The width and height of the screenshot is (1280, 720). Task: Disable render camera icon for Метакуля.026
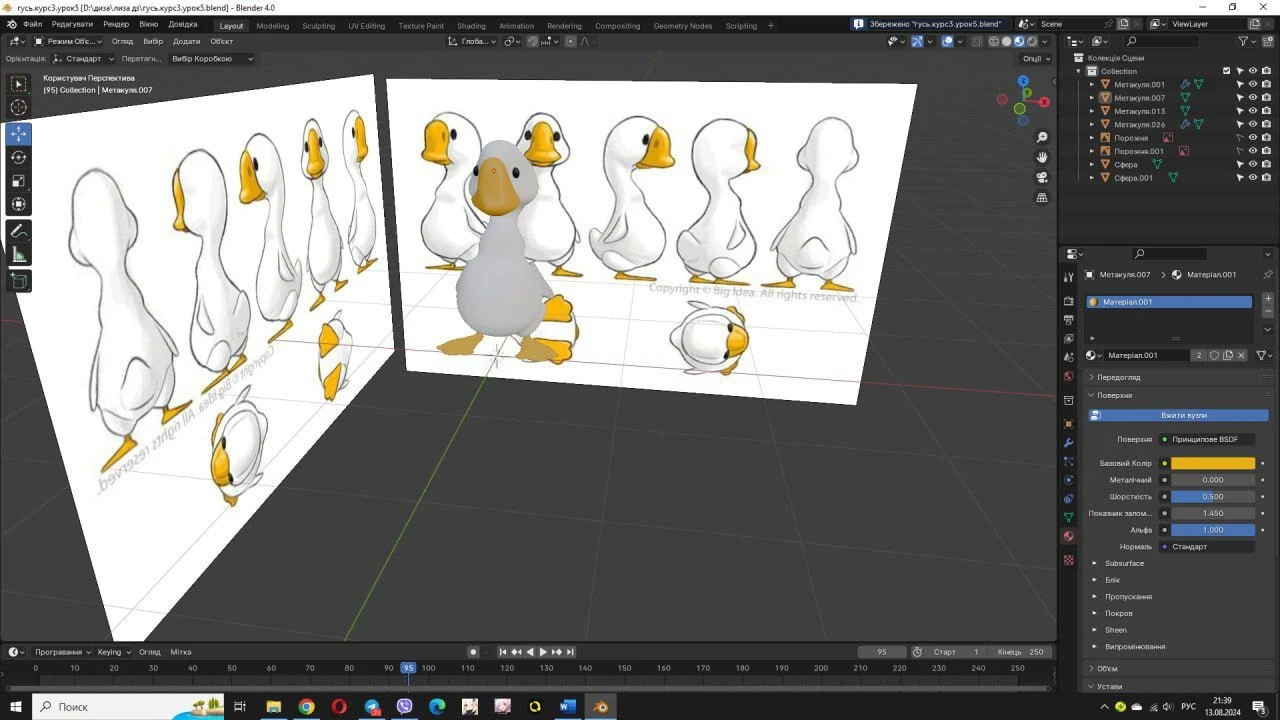tap(1266, 125)
